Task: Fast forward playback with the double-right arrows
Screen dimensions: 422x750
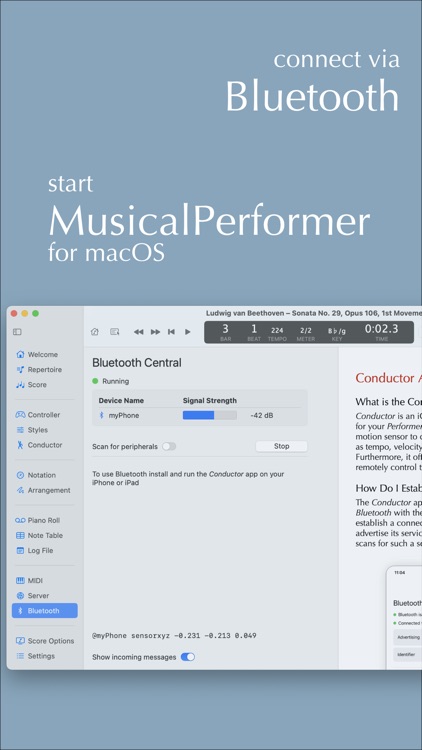Action: pos(155,331)
